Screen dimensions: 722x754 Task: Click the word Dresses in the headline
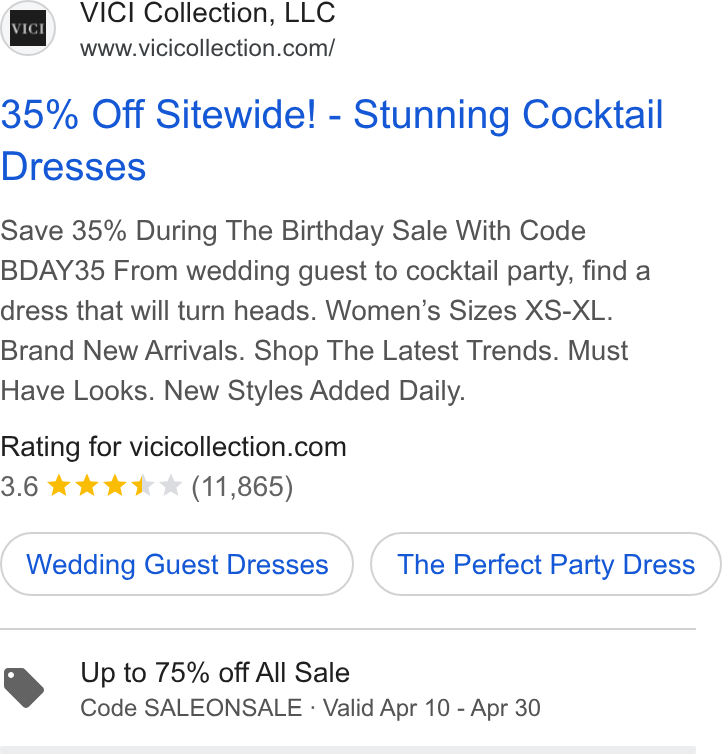click(73, 166)
